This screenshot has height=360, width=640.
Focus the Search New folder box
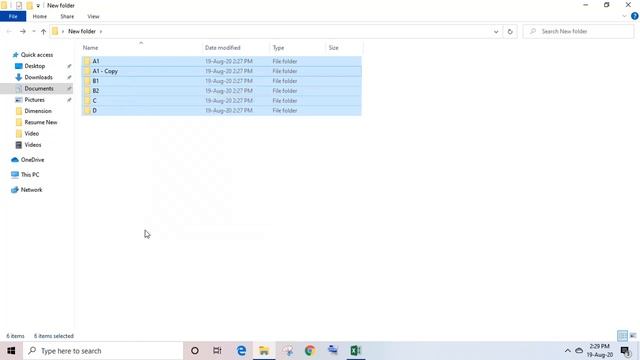click(x=578, y=31)
